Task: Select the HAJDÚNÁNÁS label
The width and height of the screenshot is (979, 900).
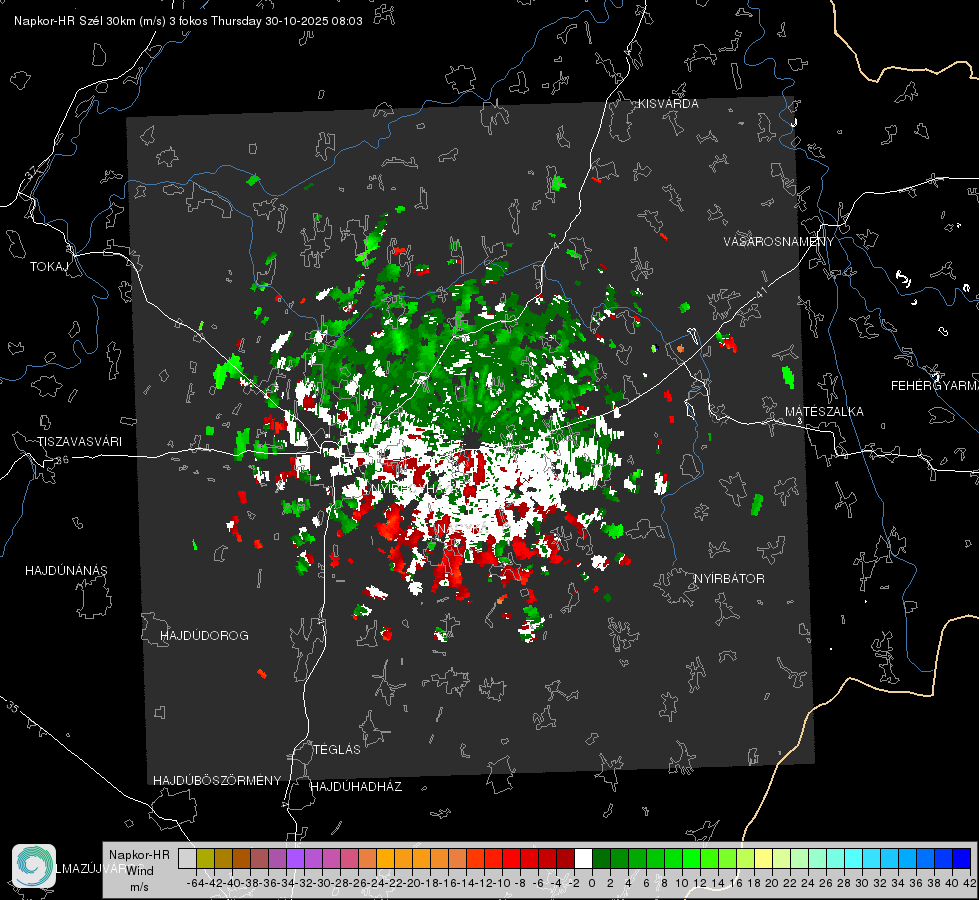Action: [x=66, y=571]
